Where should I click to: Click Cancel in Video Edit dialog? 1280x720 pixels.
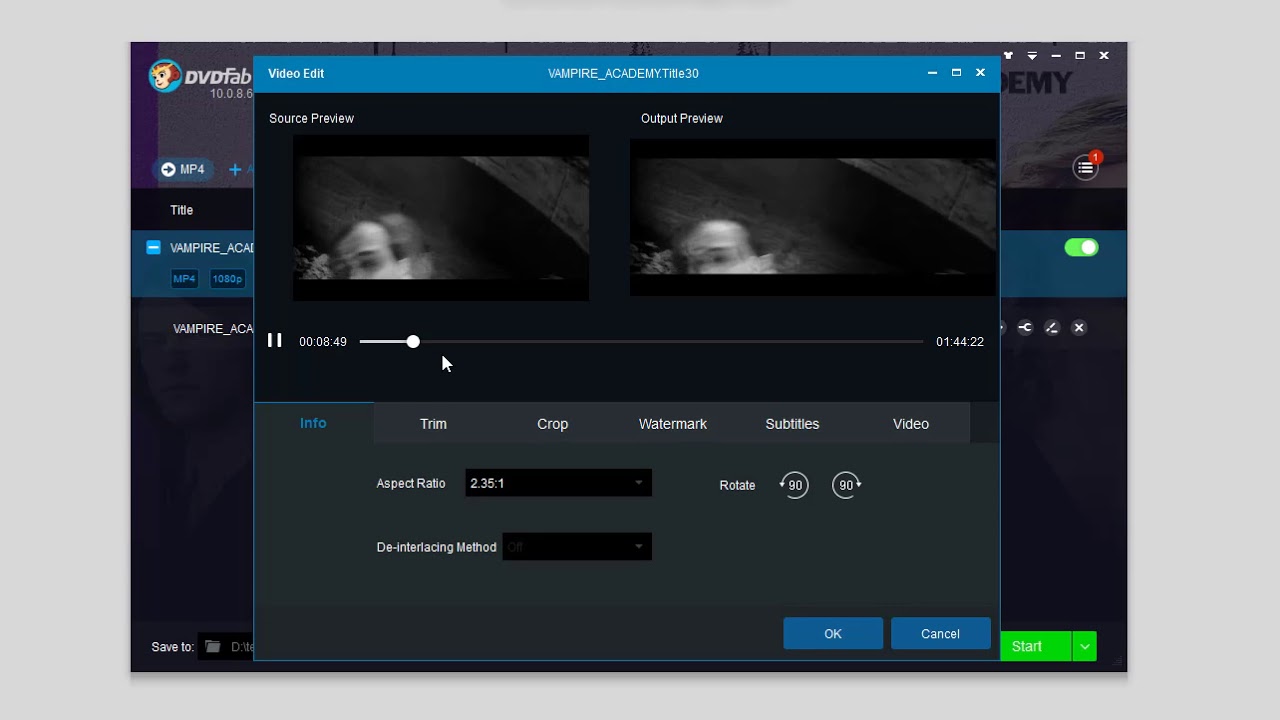(940, 634)
